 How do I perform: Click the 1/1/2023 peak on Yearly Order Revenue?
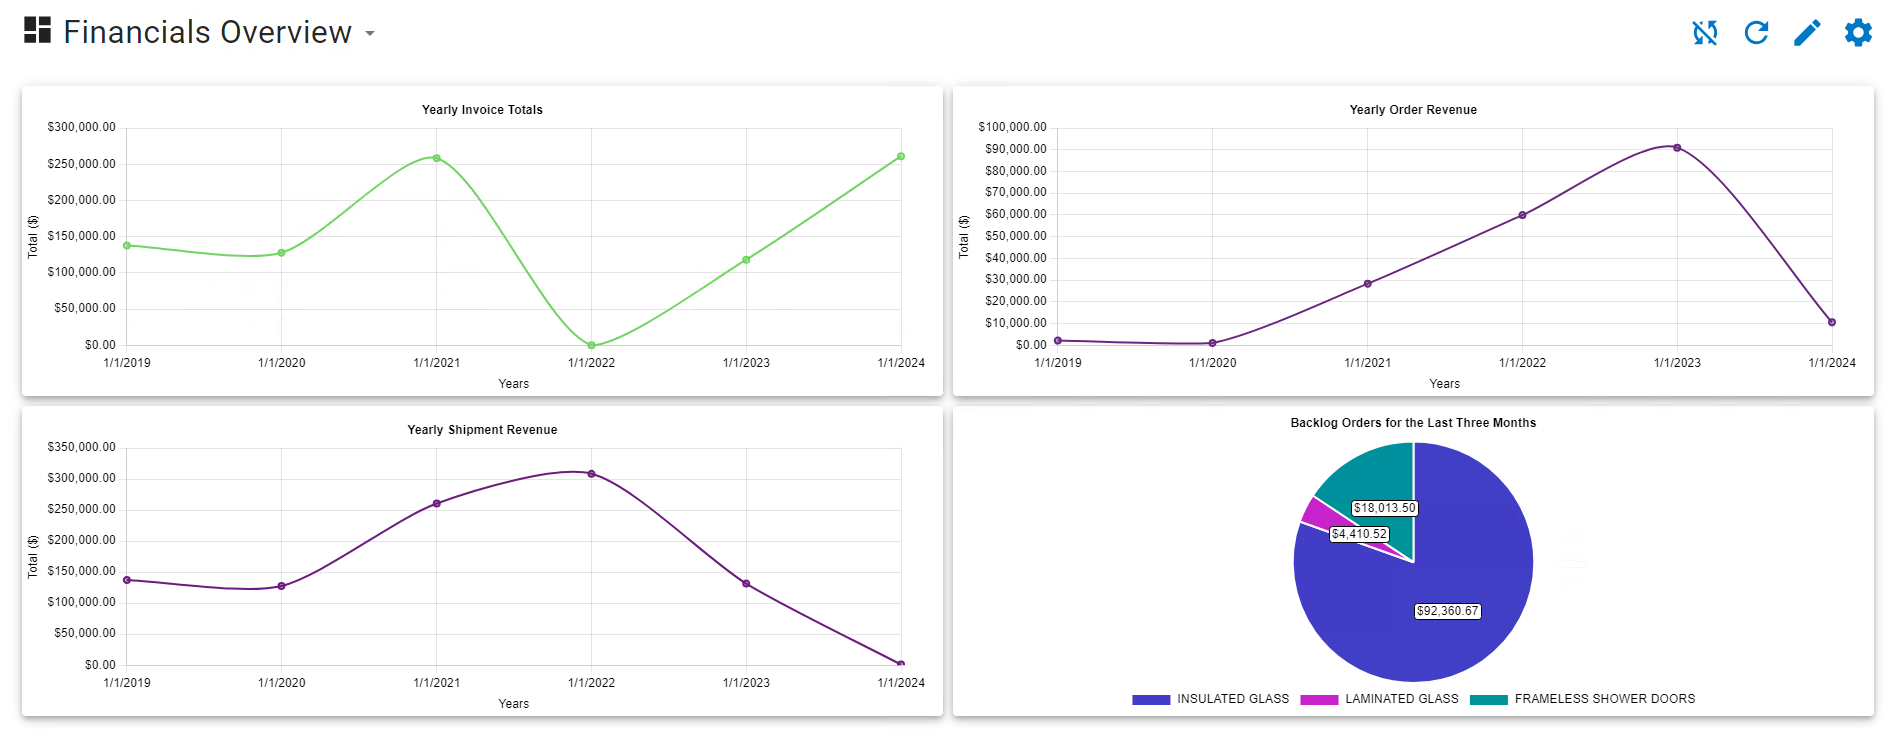point(1677,148)
